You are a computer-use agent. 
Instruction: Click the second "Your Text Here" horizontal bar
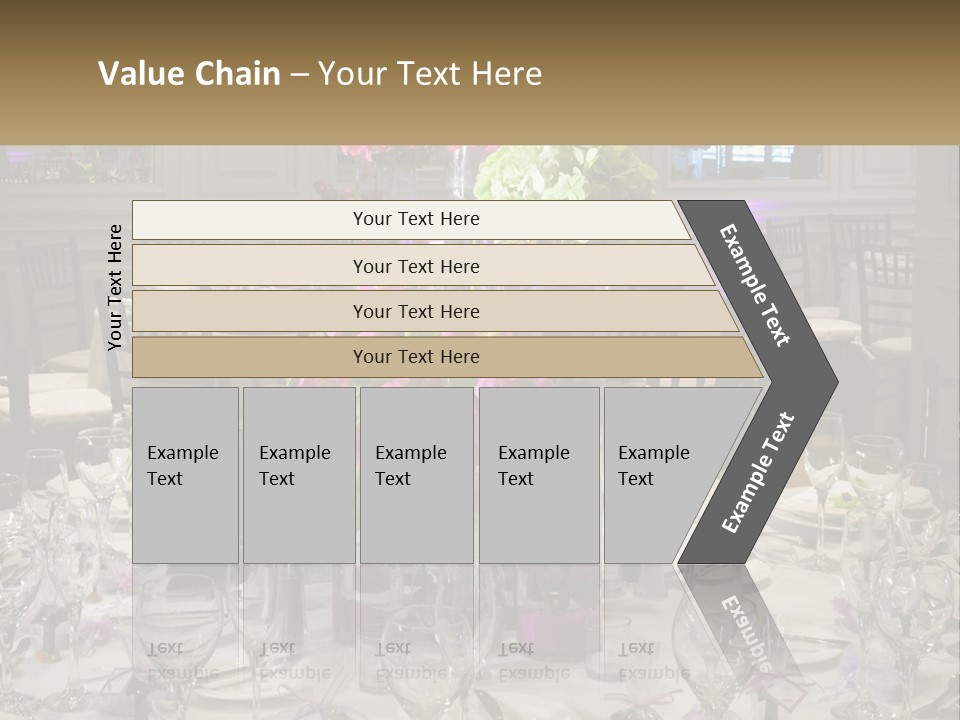coord(416,266)
